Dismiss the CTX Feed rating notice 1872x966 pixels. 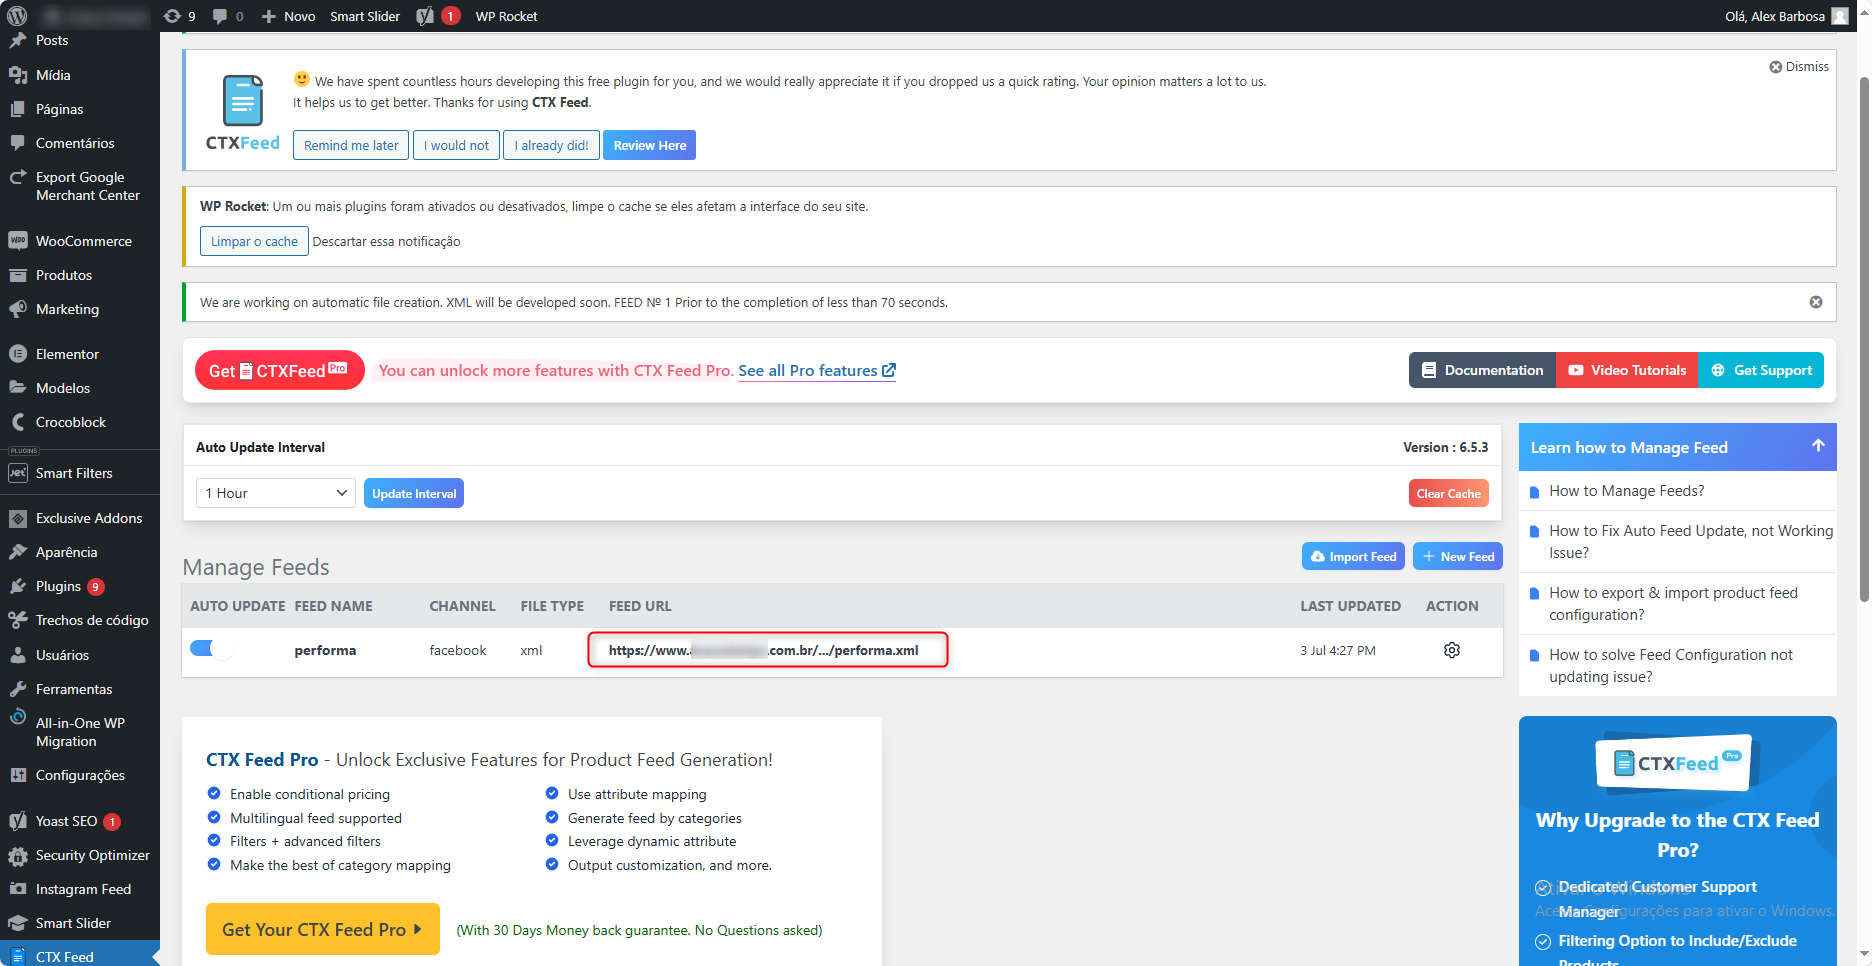click(x=1799, y=67)
